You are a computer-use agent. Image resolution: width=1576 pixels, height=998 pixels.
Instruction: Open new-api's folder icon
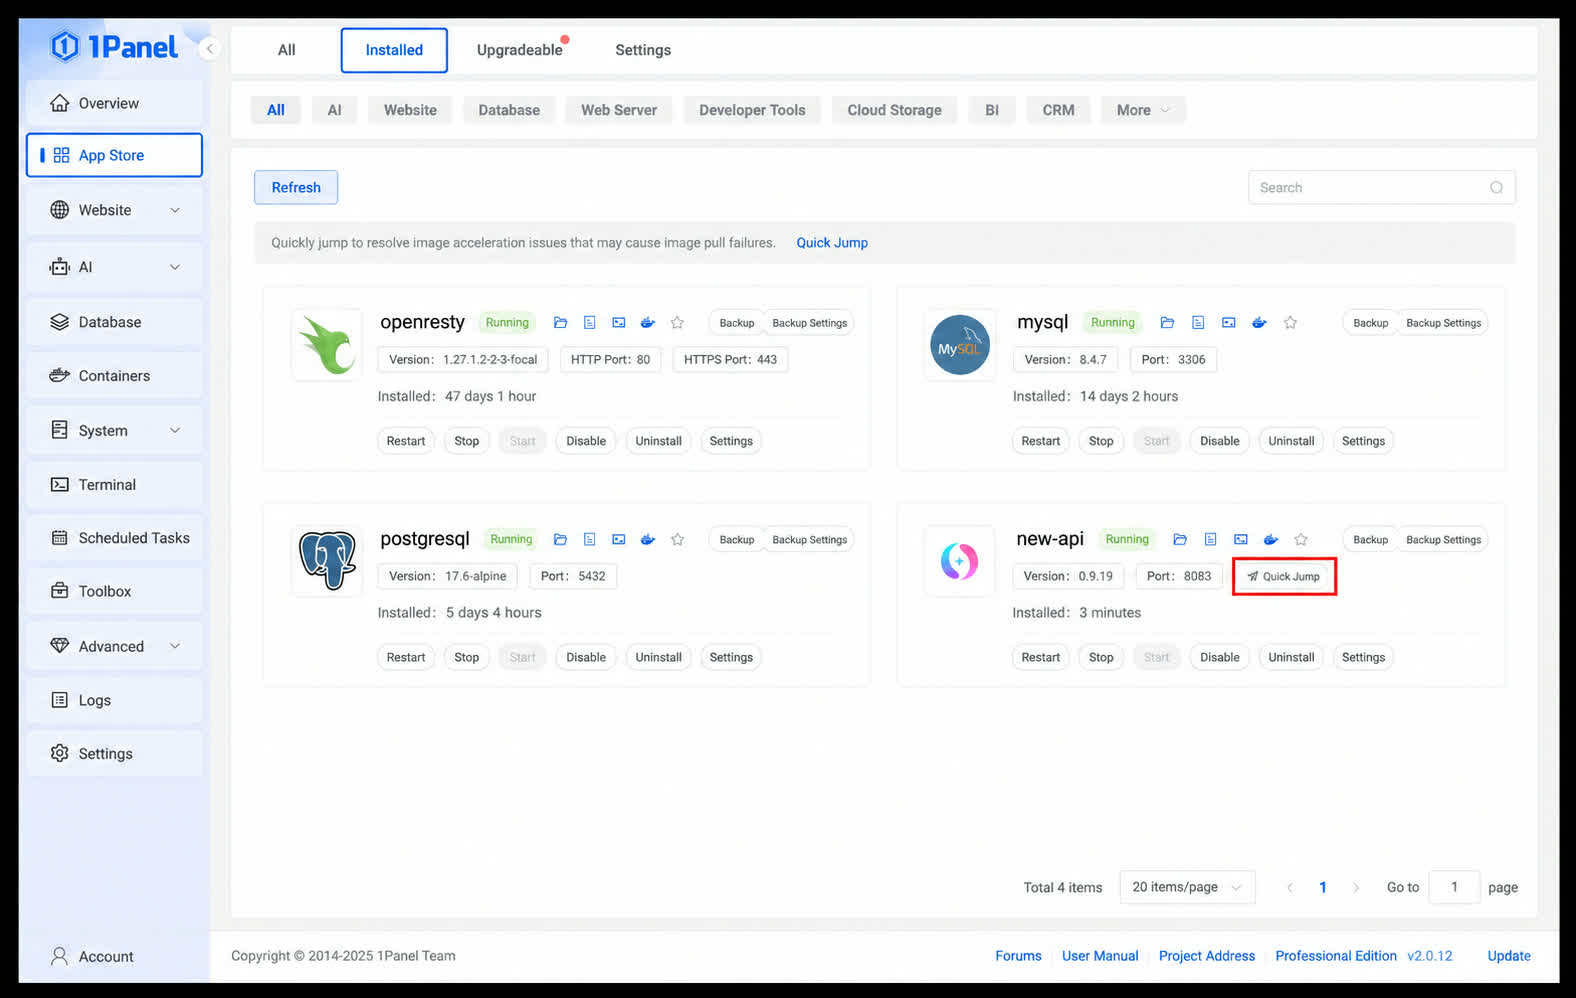click(1180, 540)
